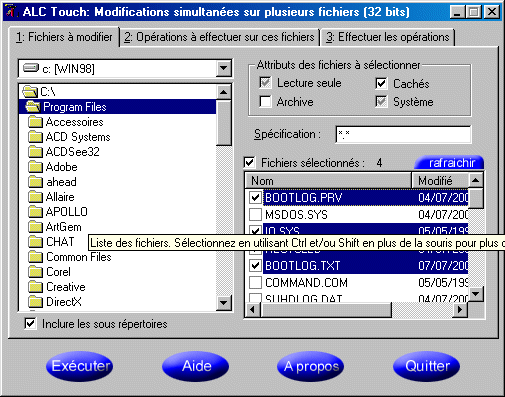Click the drive icon in the c: [WIN98] combo
This screenshot has width=505, height=397.
[x=31, y=68]
